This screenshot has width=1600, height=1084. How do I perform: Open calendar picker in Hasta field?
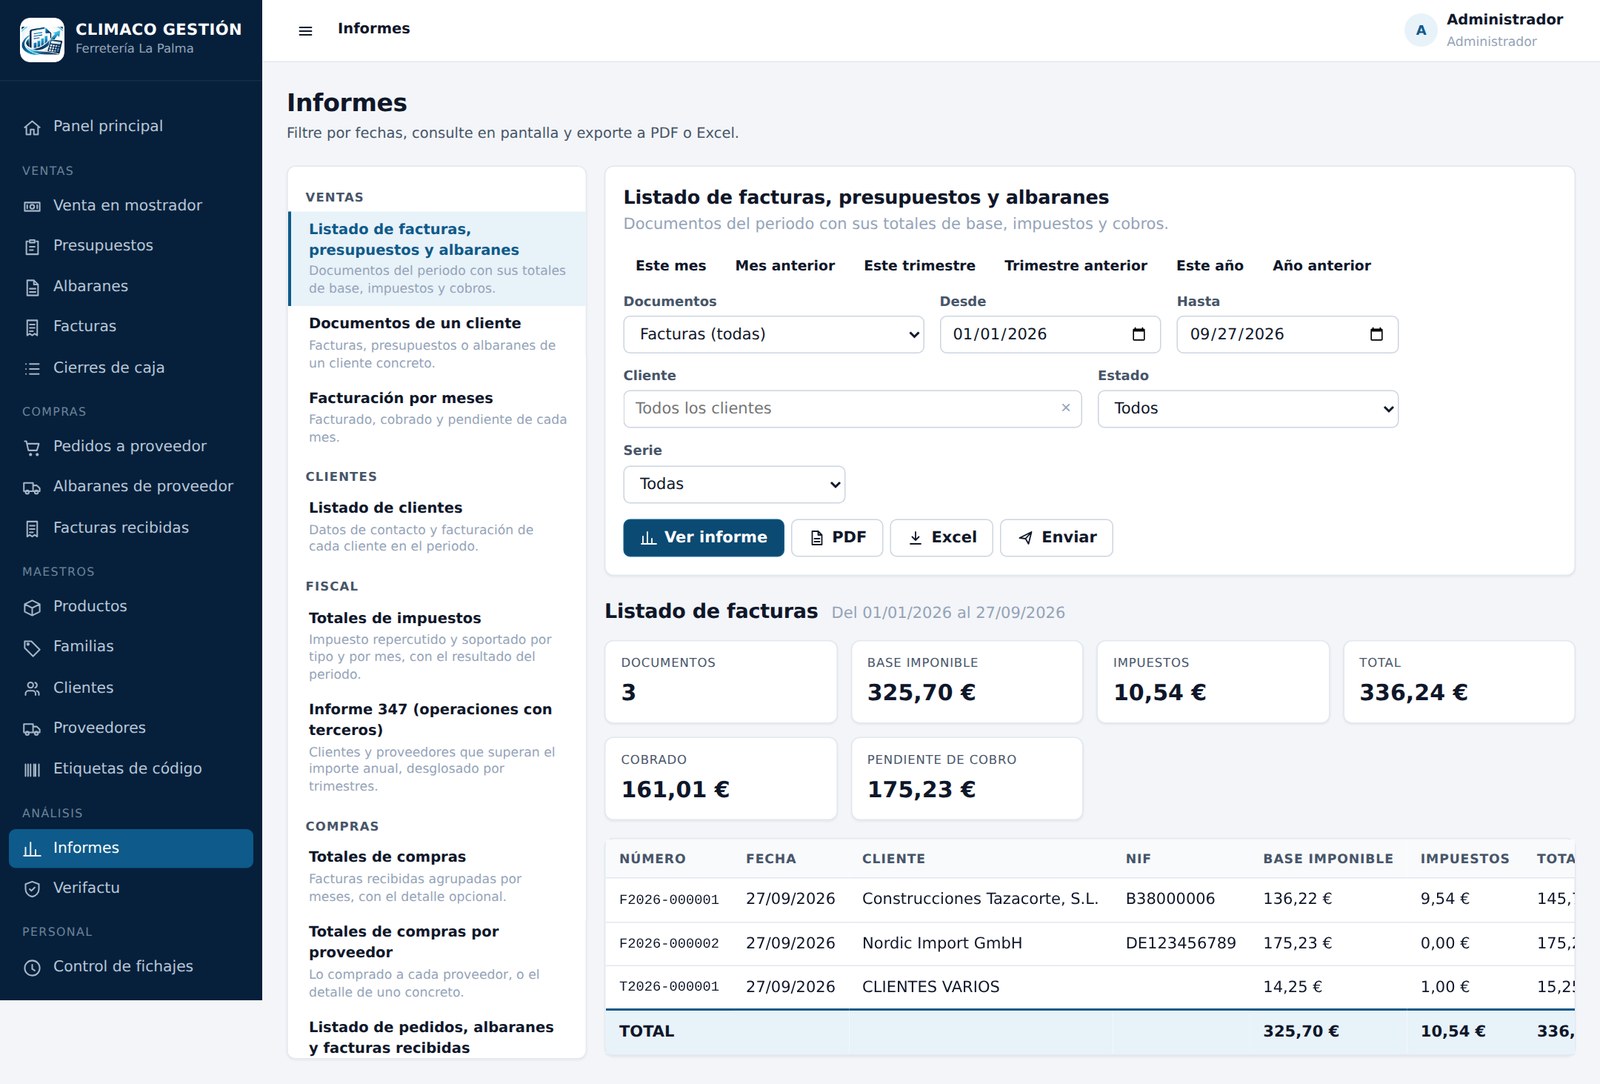point(1376,334)
